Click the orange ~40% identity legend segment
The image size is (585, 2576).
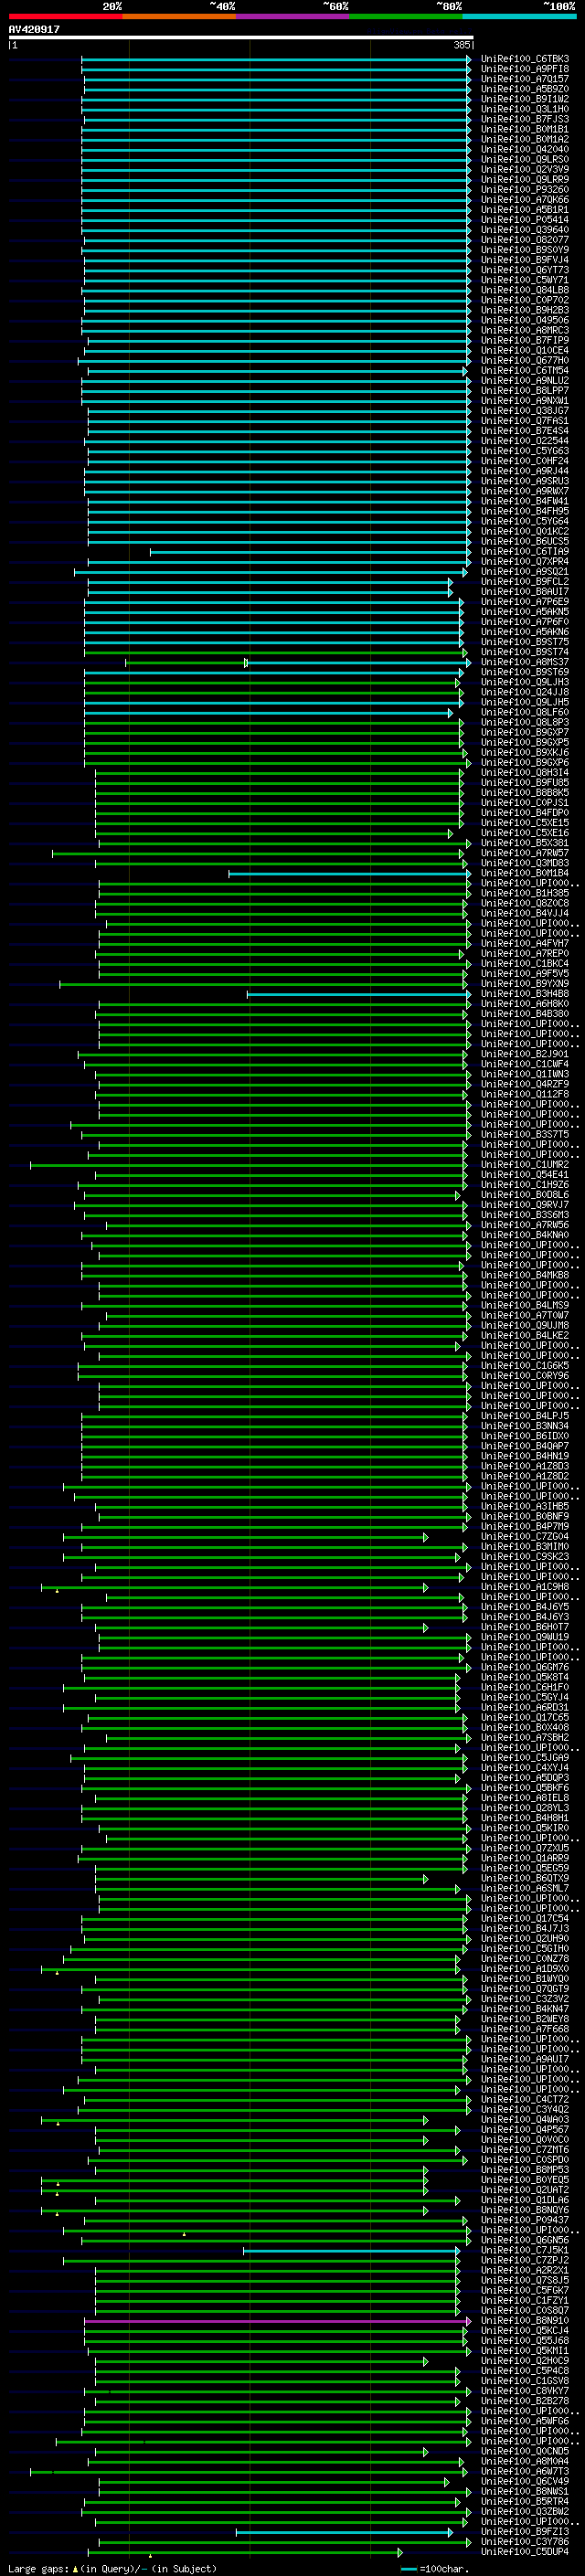point(179,16)
